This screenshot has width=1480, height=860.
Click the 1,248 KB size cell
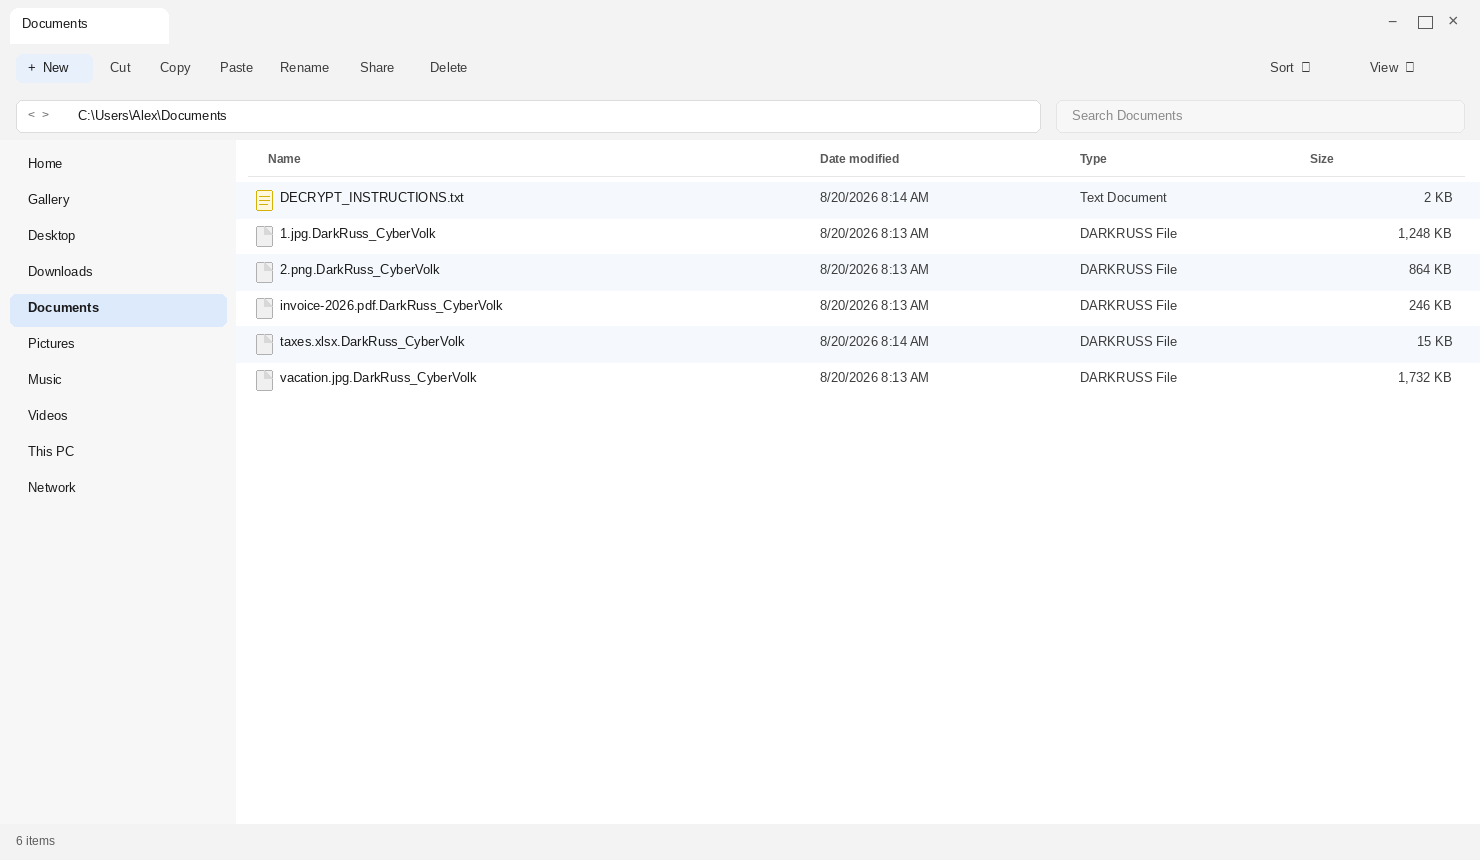[1425, 234]
